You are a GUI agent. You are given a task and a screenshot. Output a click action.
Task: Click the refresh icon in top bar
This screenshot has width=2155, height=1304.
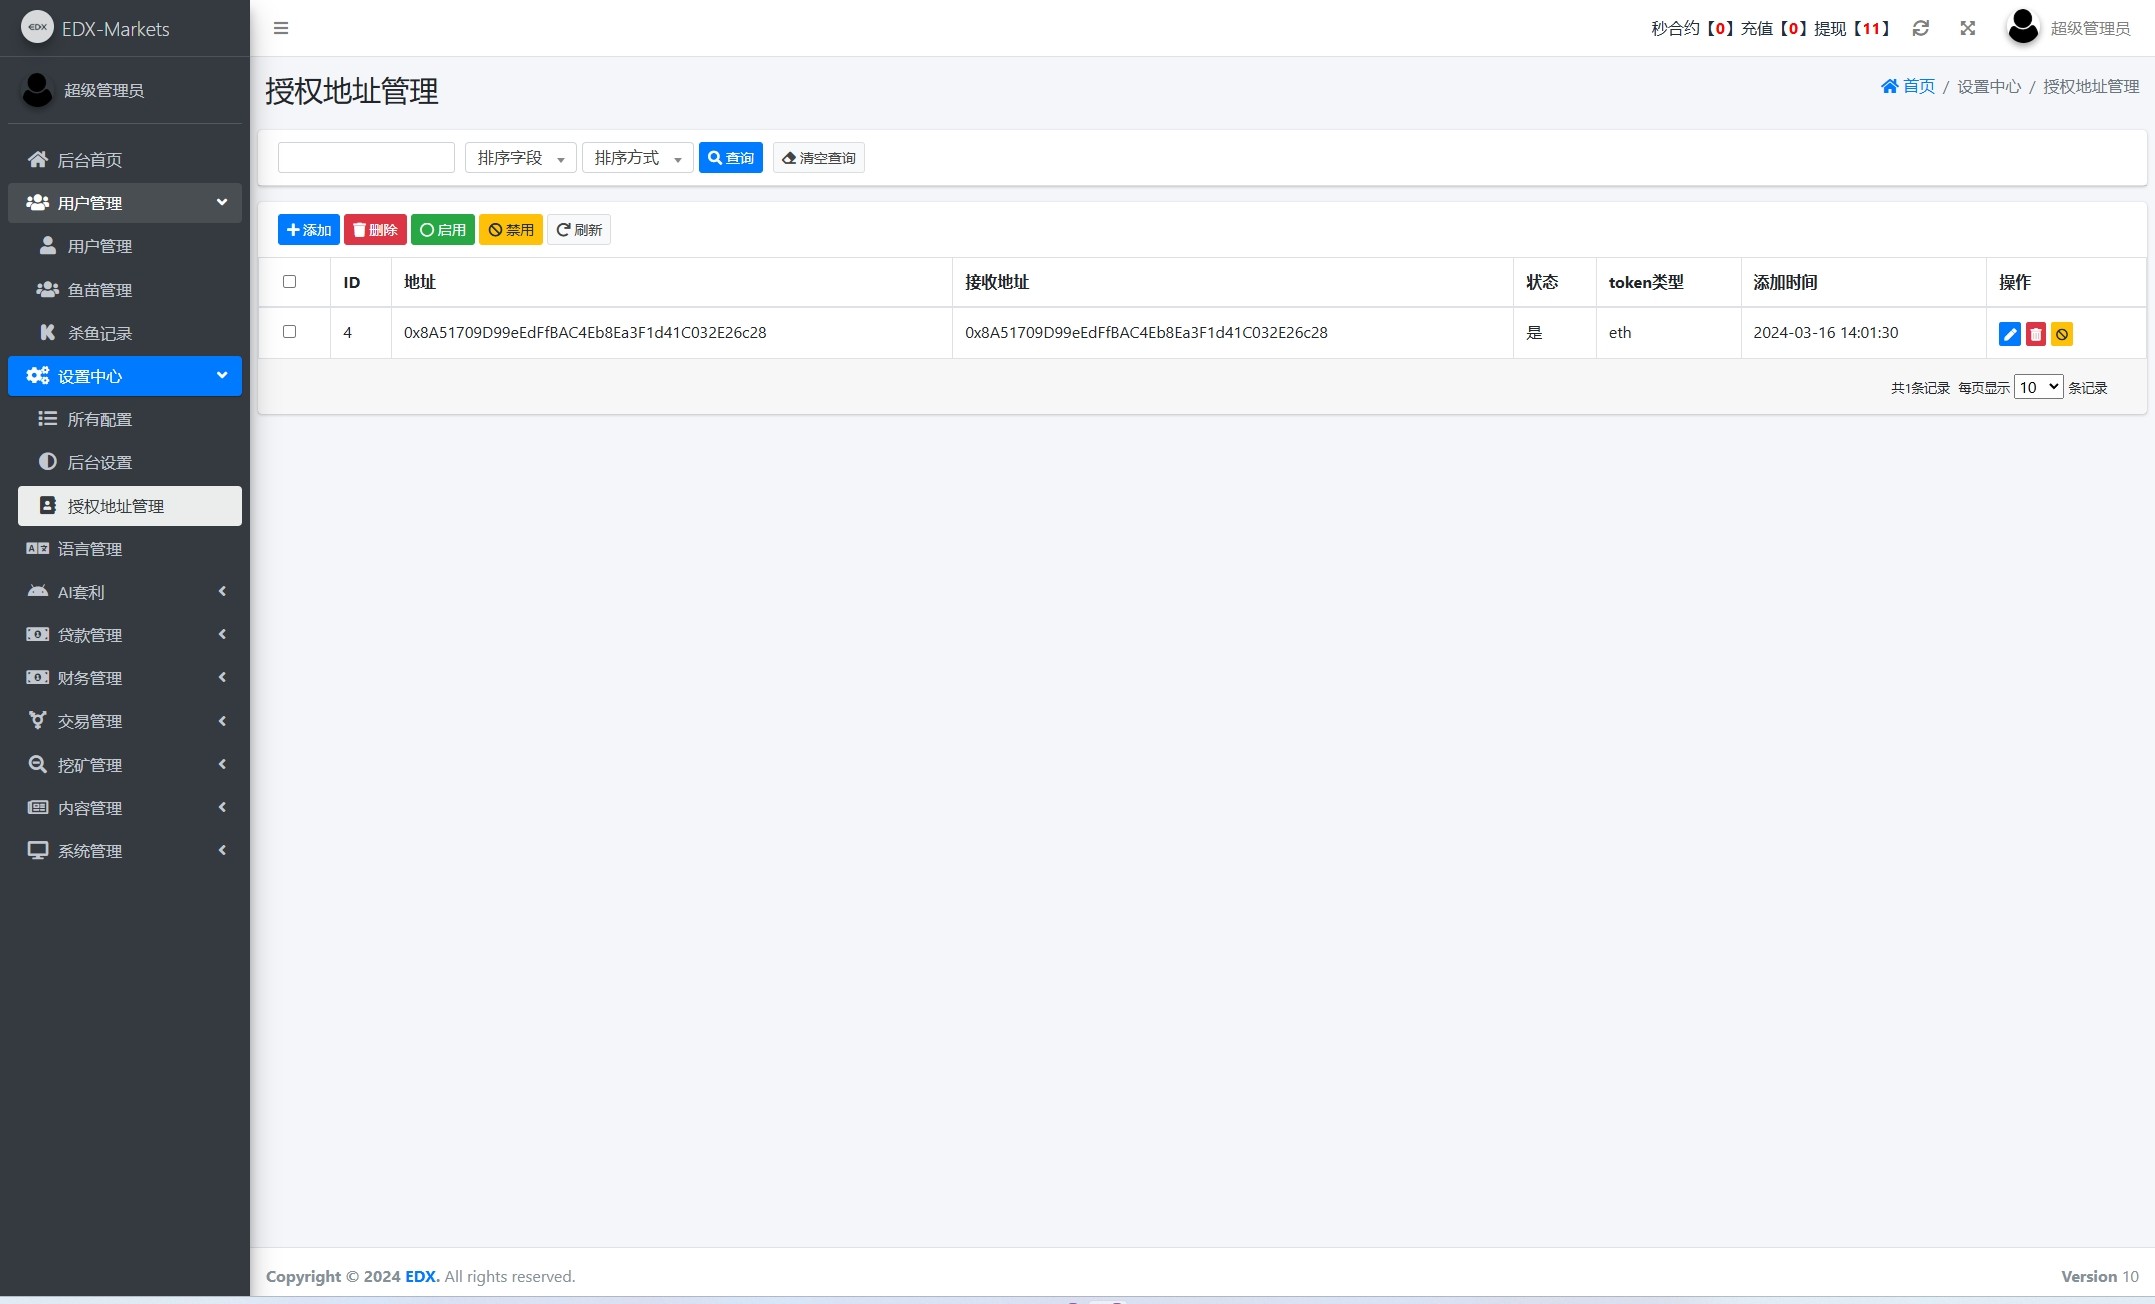click(x=1920, y=28)
